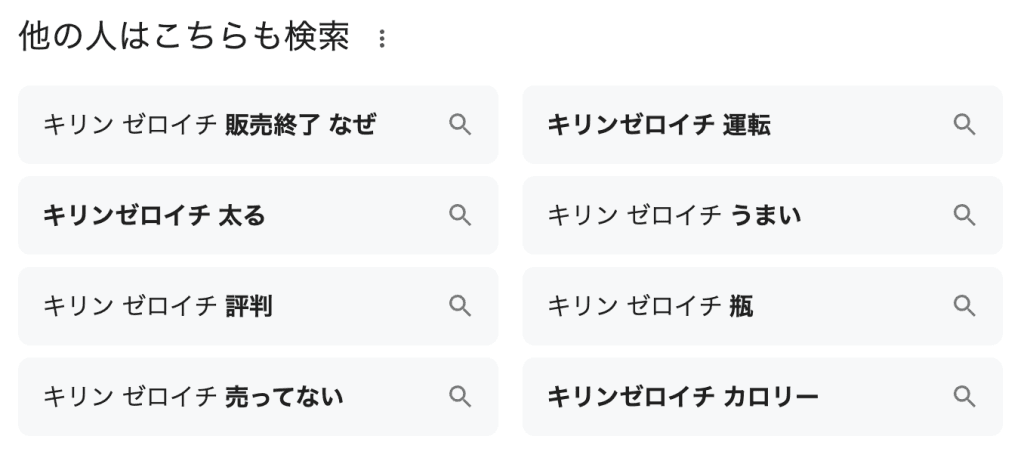Viewport: 1024px width, 458px height.
Task: Open the three-dot menu next to 他の人はこちらも検索
Action: point(380,40)
